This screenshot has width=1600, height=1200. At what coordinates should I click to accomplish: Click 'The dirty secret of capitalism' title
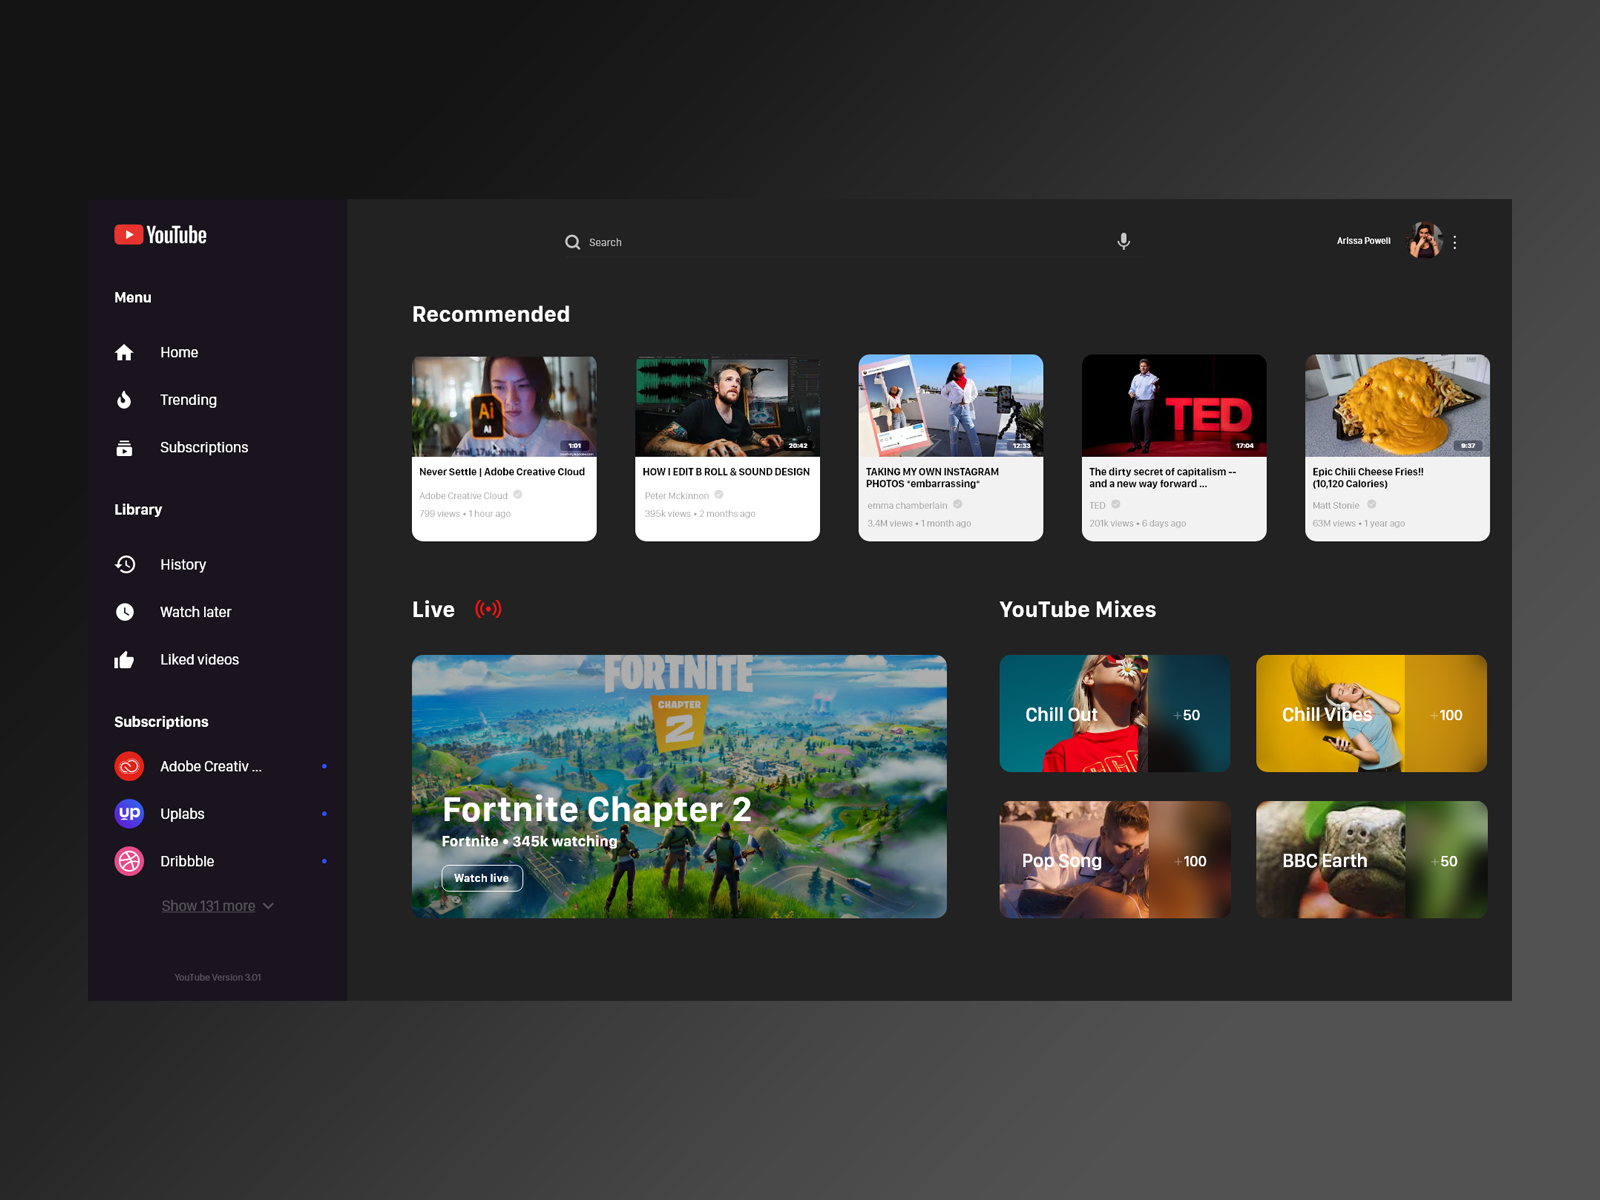tap(1163, 478)
